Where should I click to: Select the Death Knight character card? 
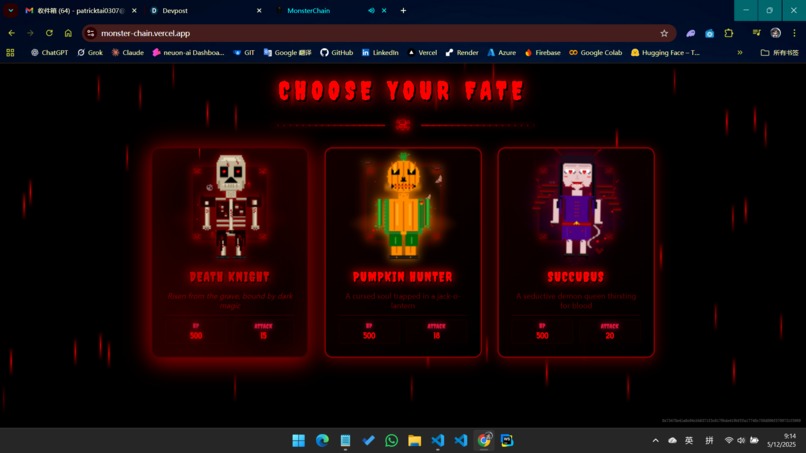click(x=230, y=252)
